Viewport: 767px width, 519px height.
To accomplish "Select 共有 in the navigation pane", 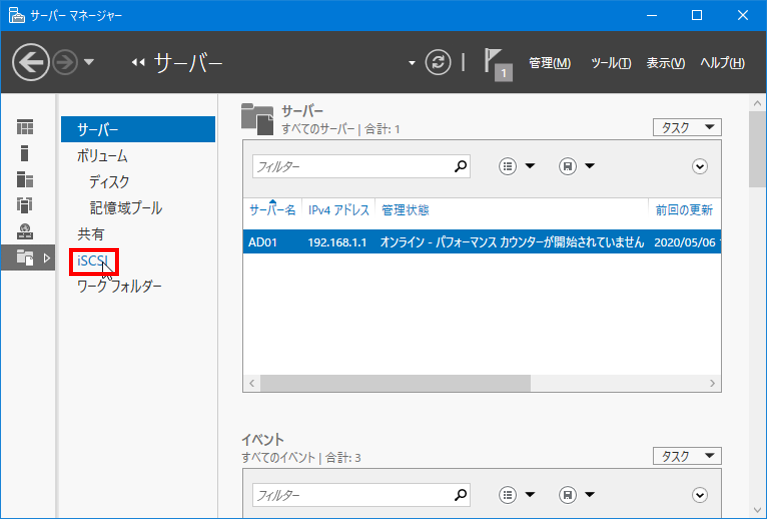I will [90, 234].
